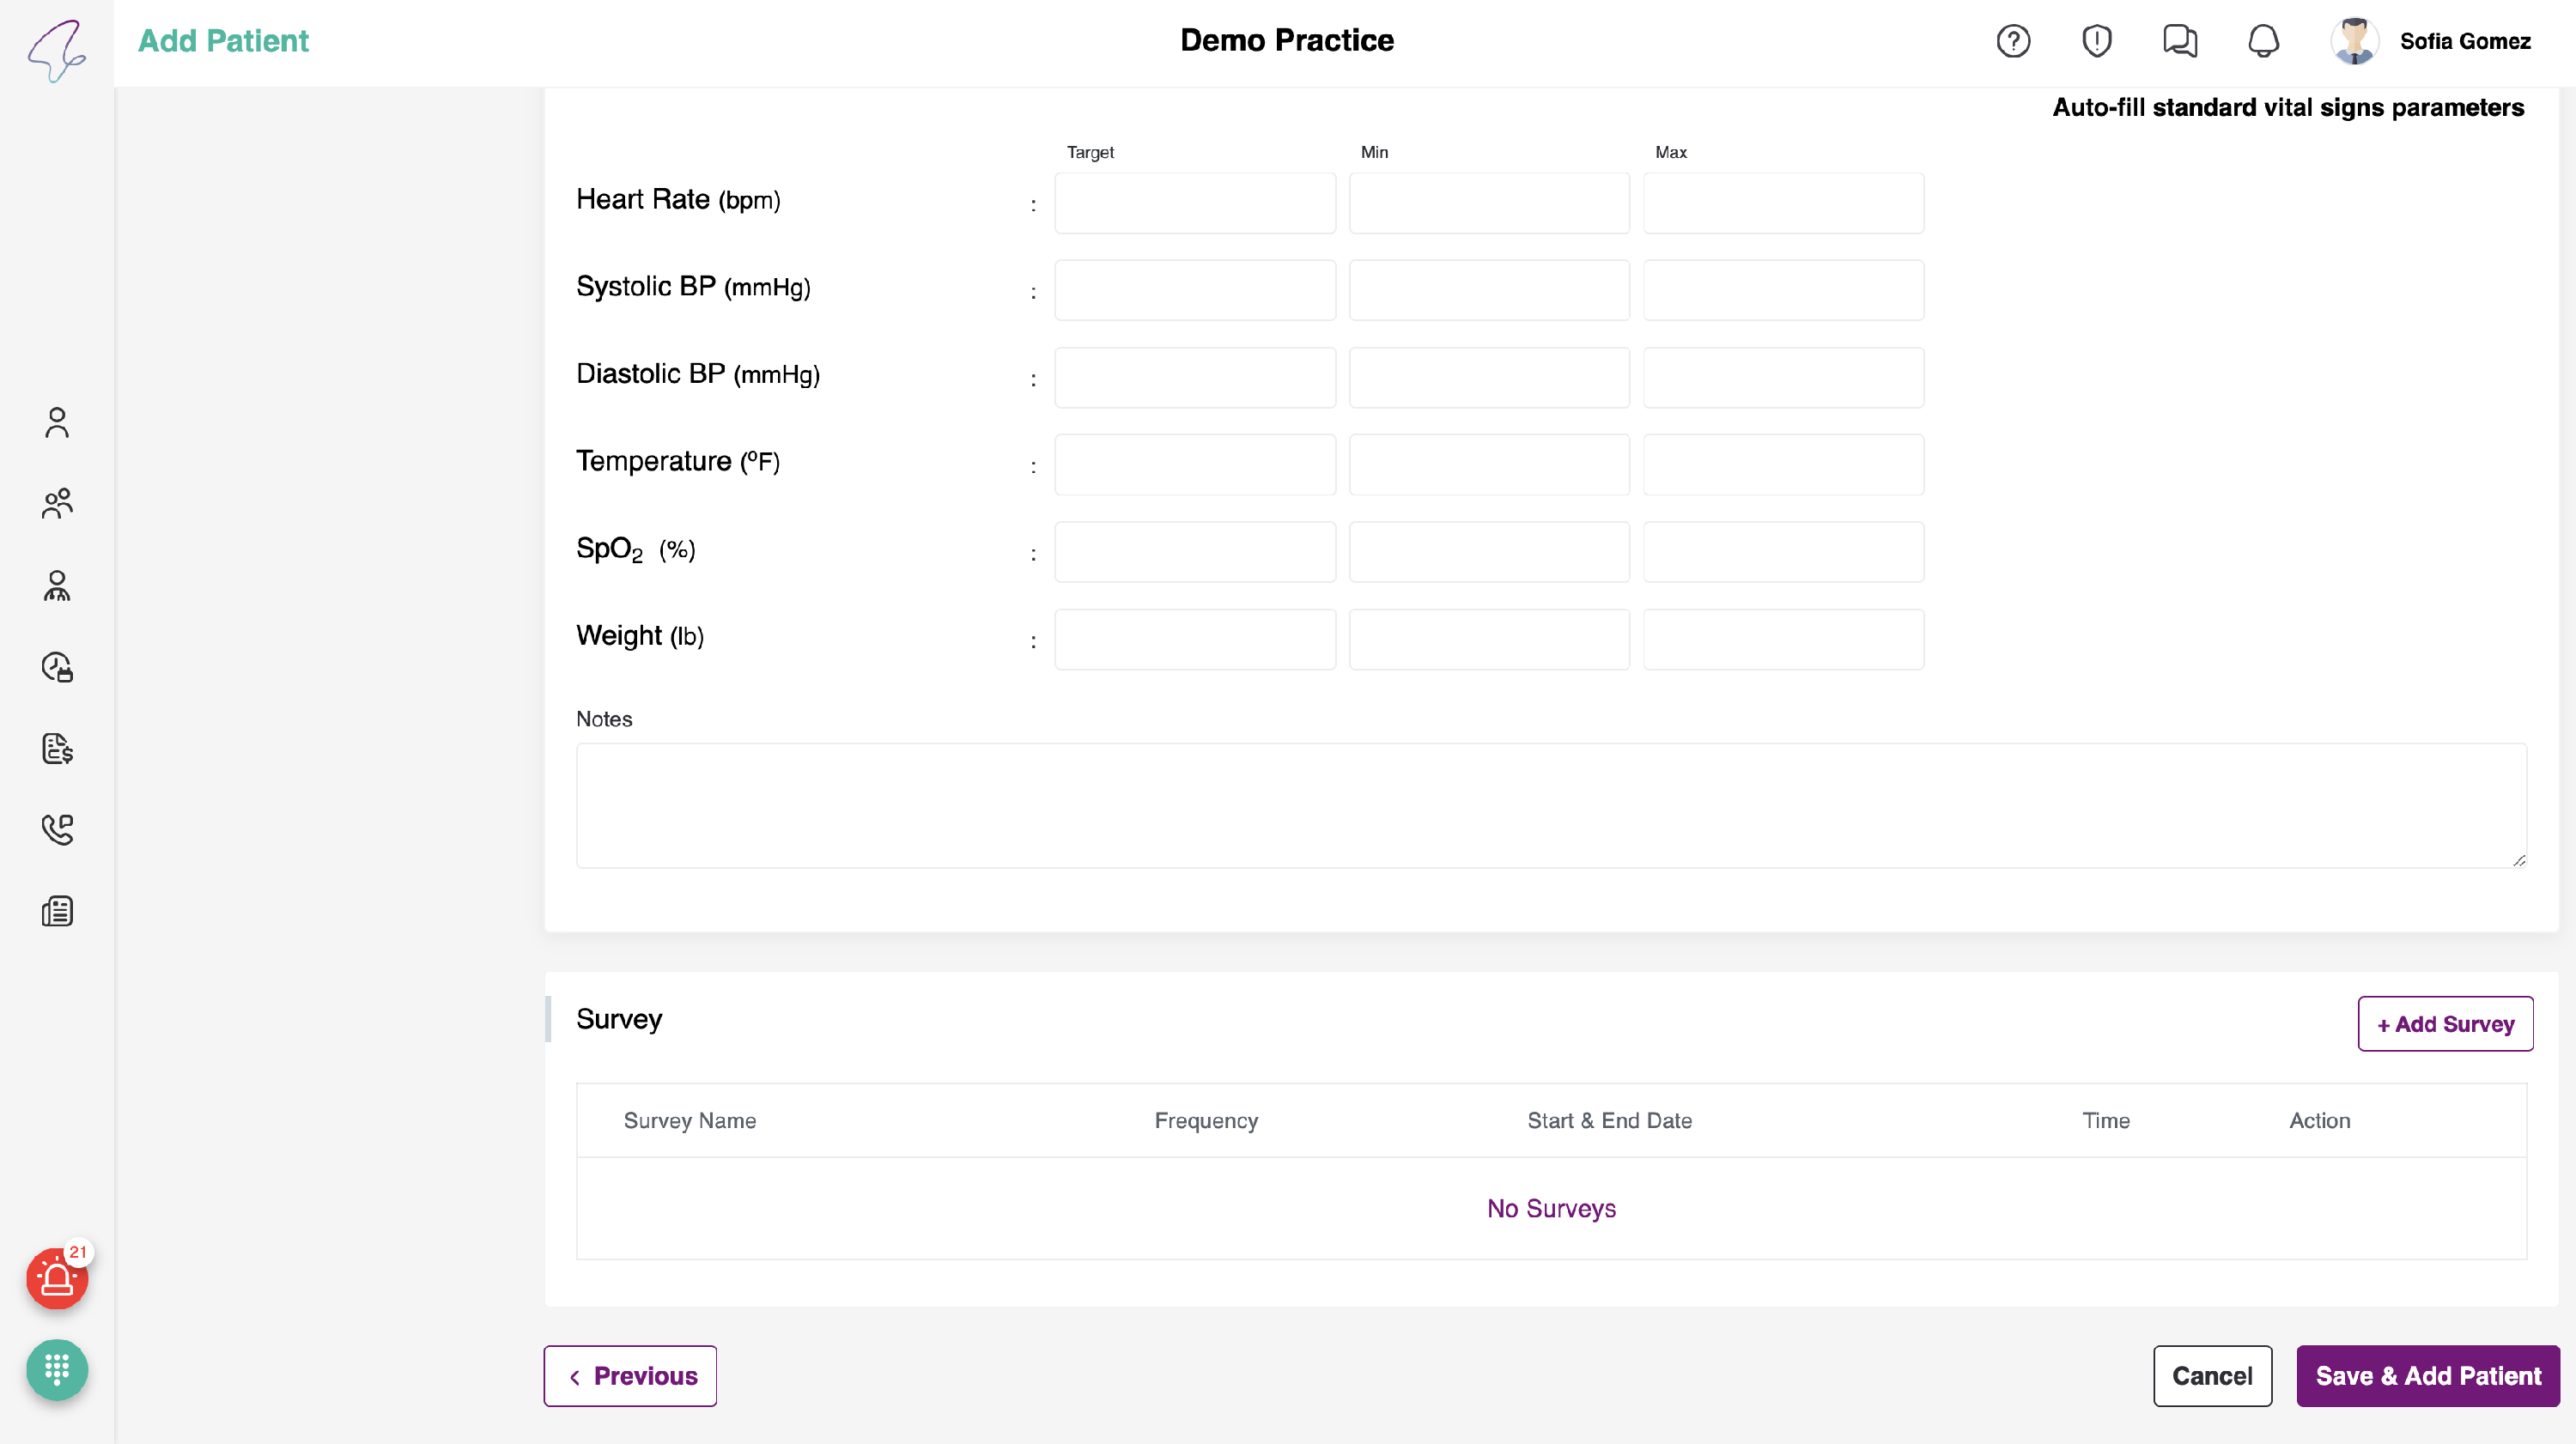Screen dimensions: 2576x1444
Task: Open the reports newspaper sidebar icon
Action: point(57,911)
